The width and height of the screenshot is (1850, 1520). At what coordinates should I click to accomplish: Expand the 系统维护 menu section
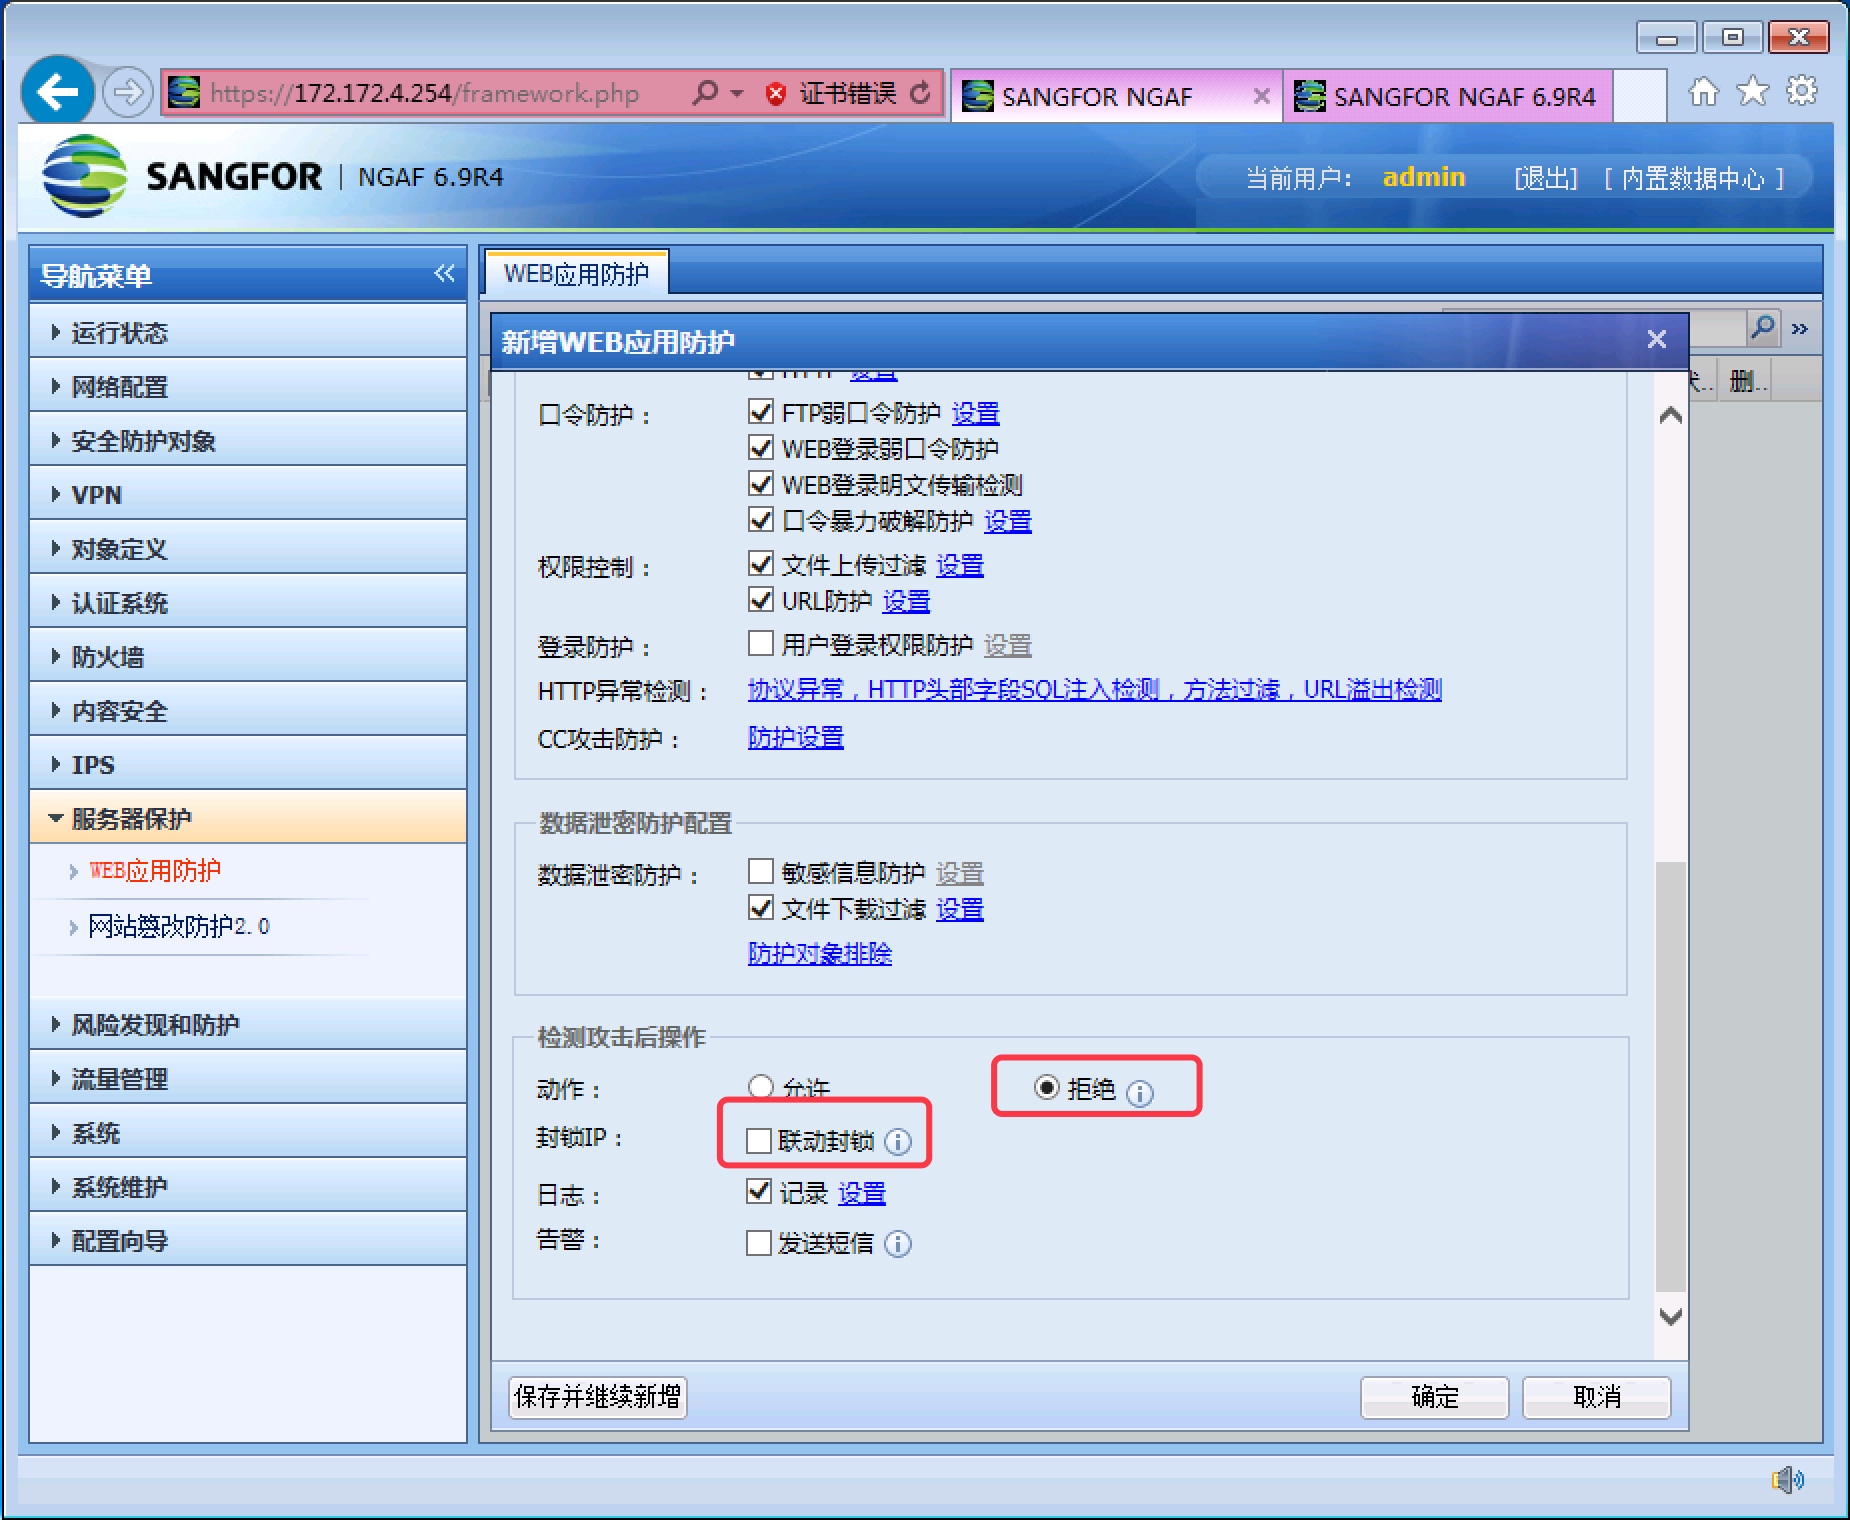click(248, 1186)
